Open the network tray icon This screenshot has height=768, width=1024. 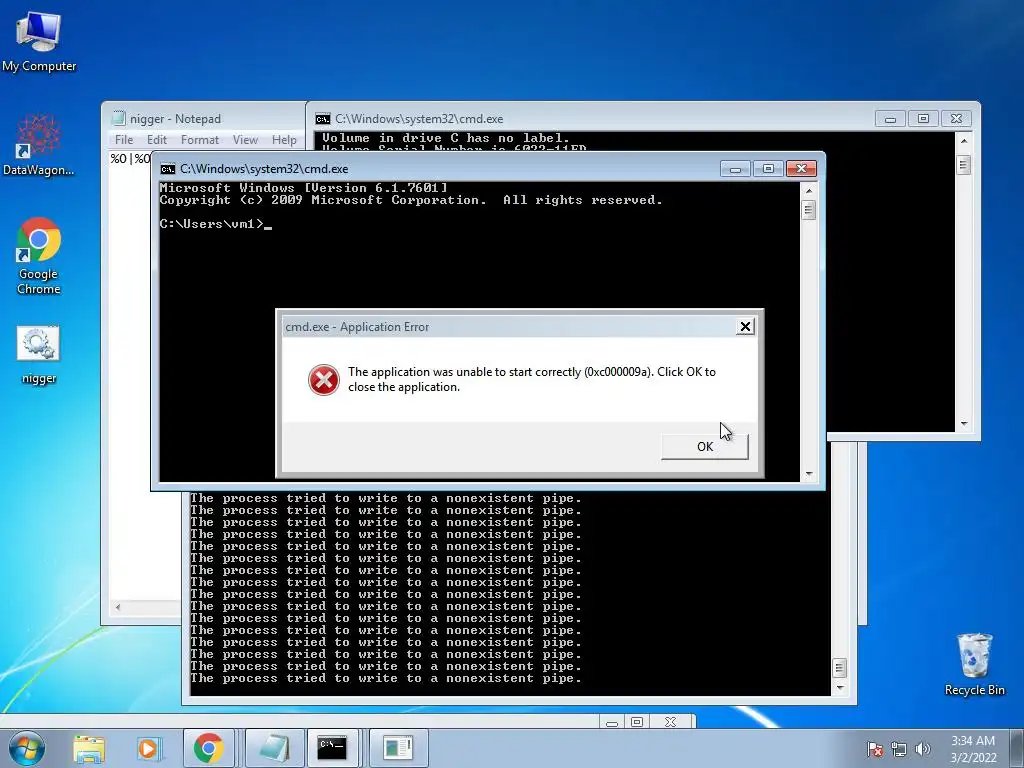[899, 749]
